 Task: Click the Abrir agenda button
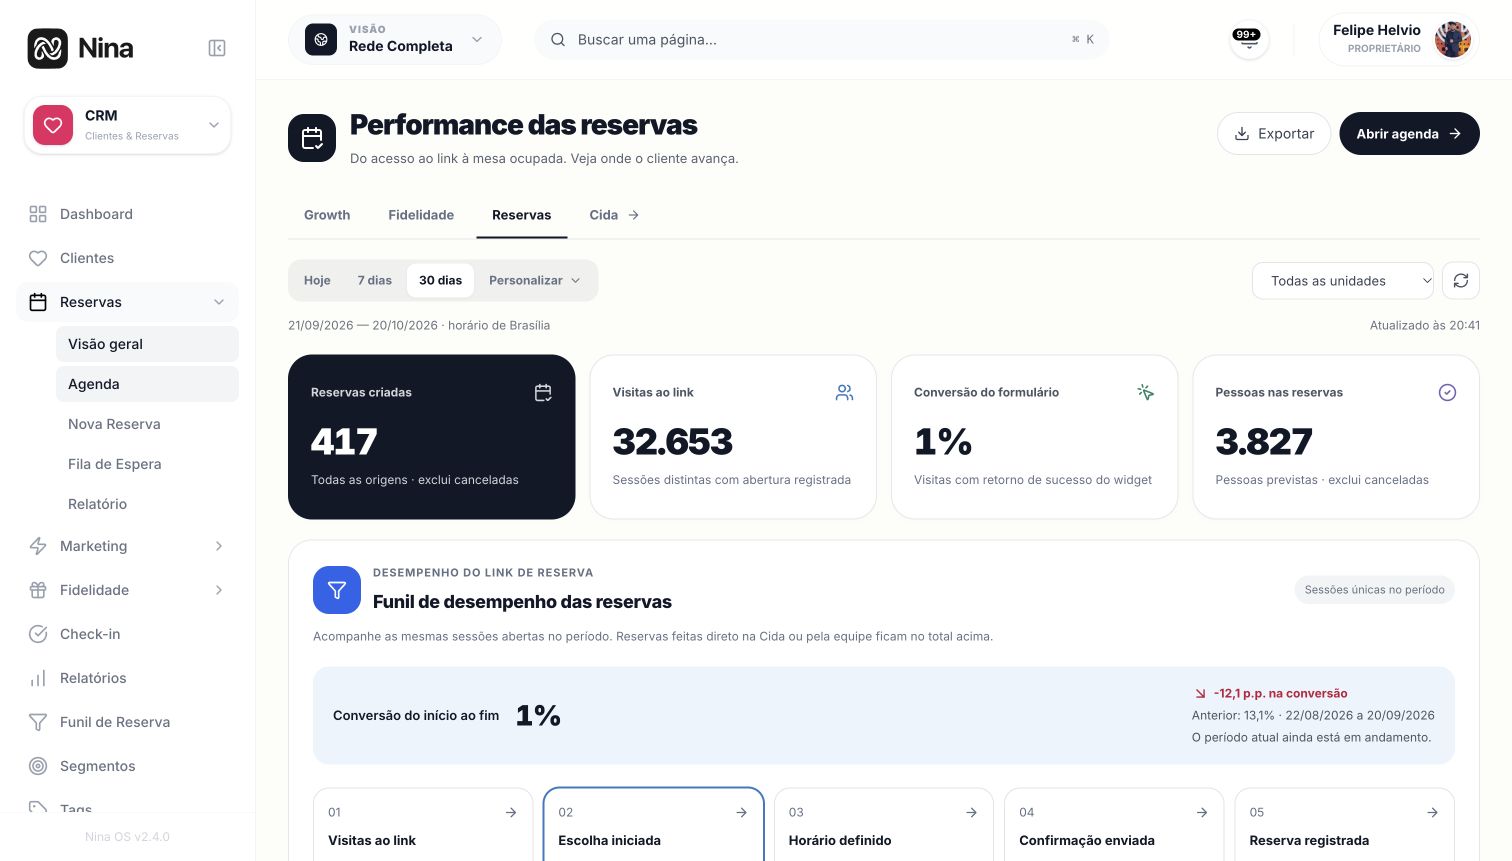pyautogui.click(x=1410, y=134)
